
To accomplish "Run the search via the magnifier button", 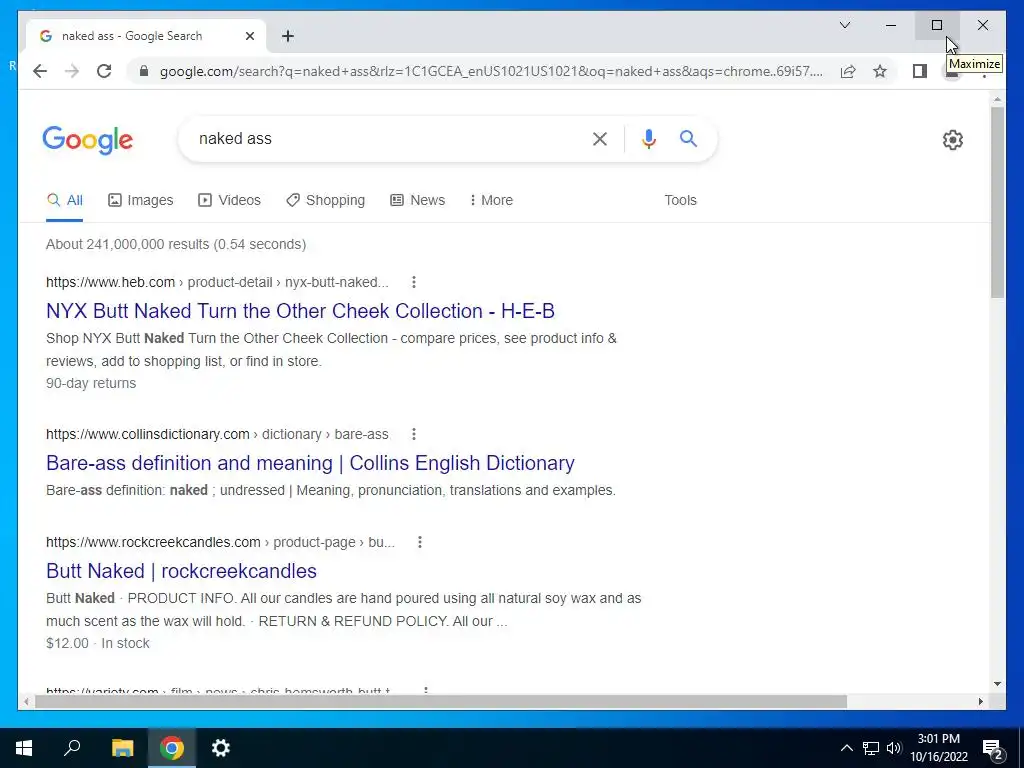I will 688,138.
